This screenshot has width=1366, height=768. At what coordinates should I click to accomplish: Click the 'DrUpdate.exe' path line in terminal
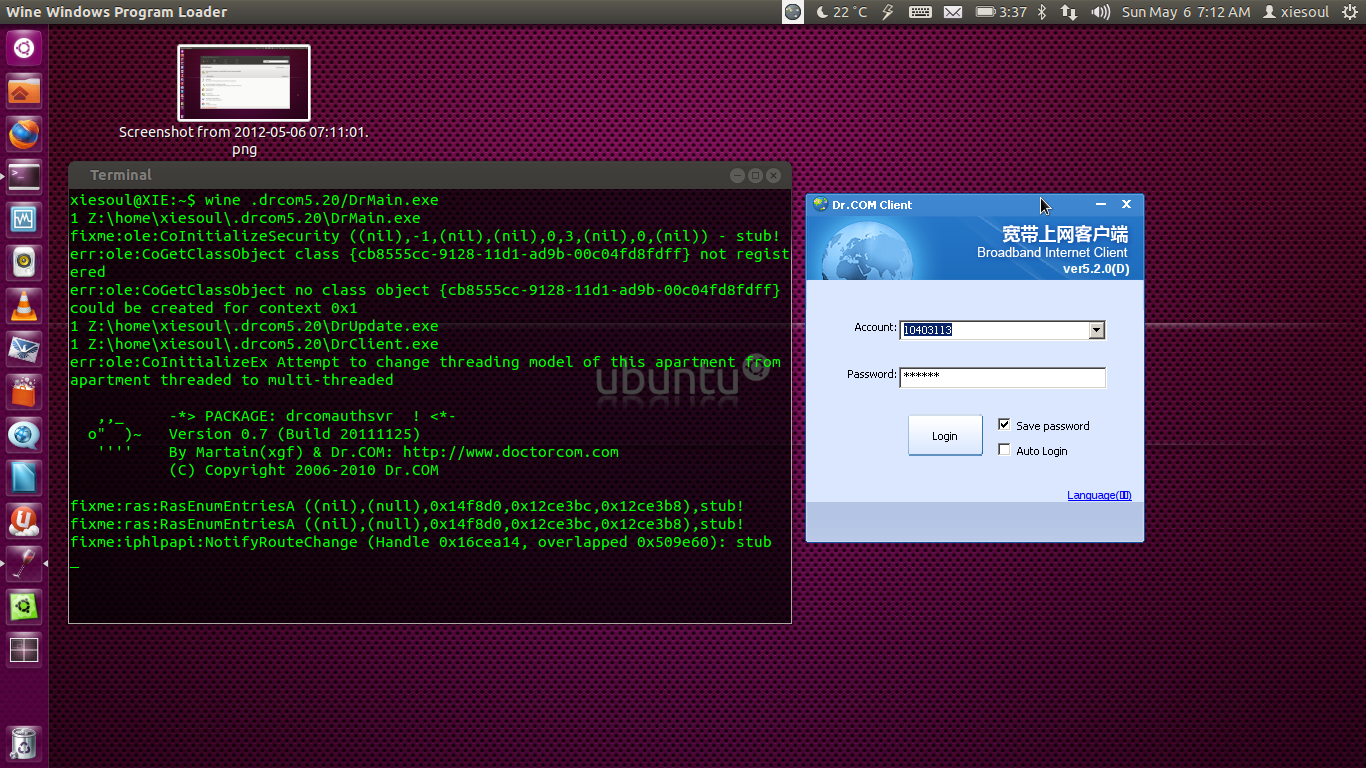254,326
